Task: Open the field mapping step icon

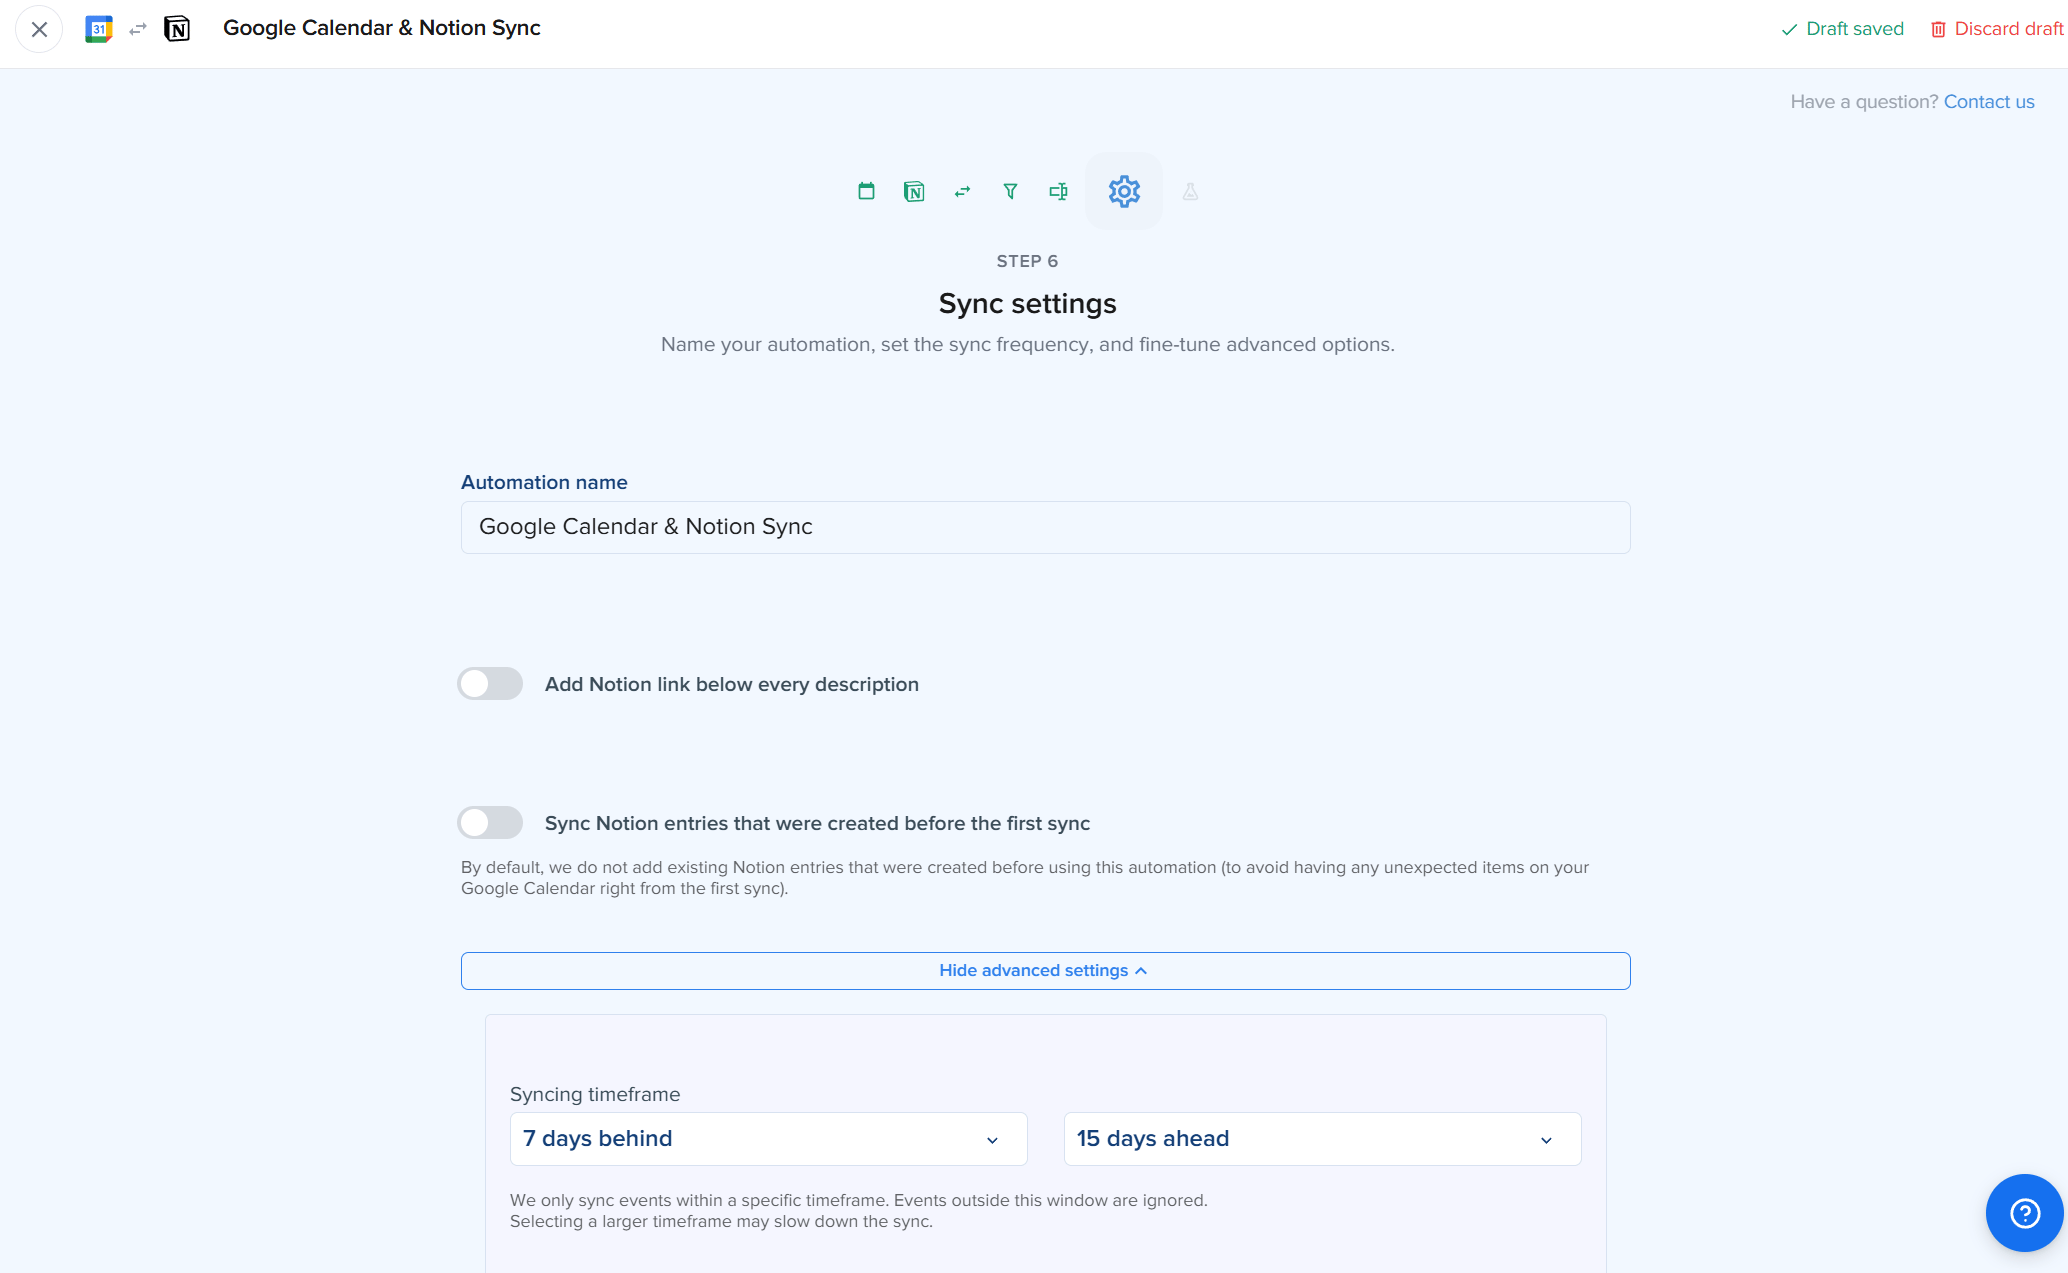Action: pyautogui.click(x=1058, y=191)
